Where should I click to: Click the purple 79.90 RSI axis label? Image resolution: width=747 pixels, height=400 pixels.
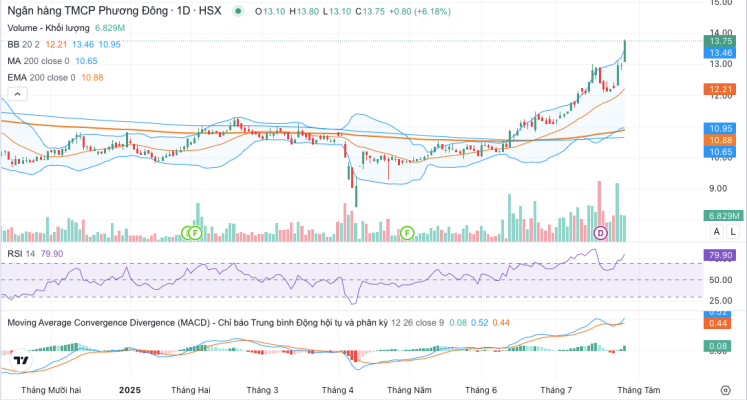(x=720, y=255)
